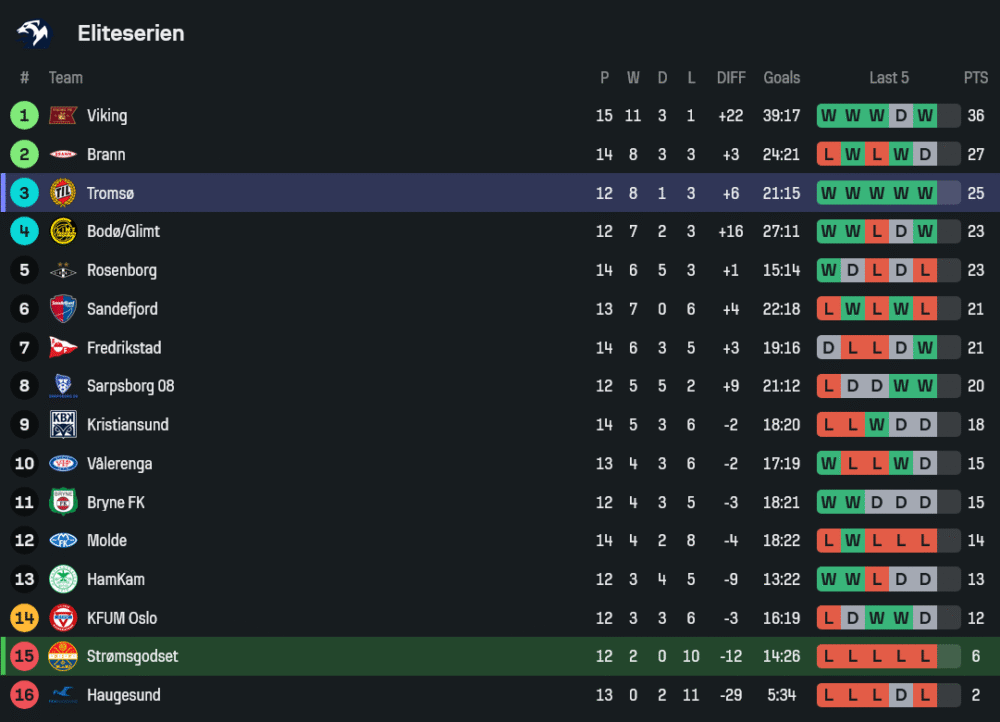
Task: Click the Tromsø club crest
Action: coord(63,193)
